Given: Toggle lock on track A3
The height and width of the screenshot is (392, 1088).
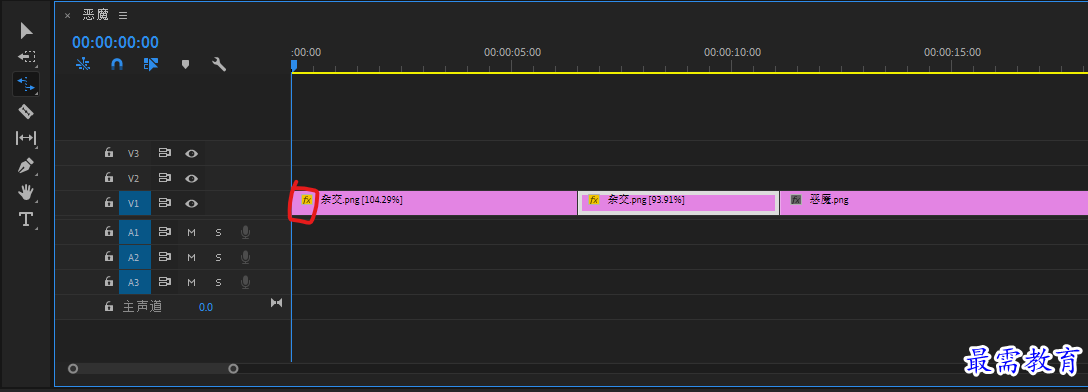Looking at the screenshot, I should tap(108, 282).
